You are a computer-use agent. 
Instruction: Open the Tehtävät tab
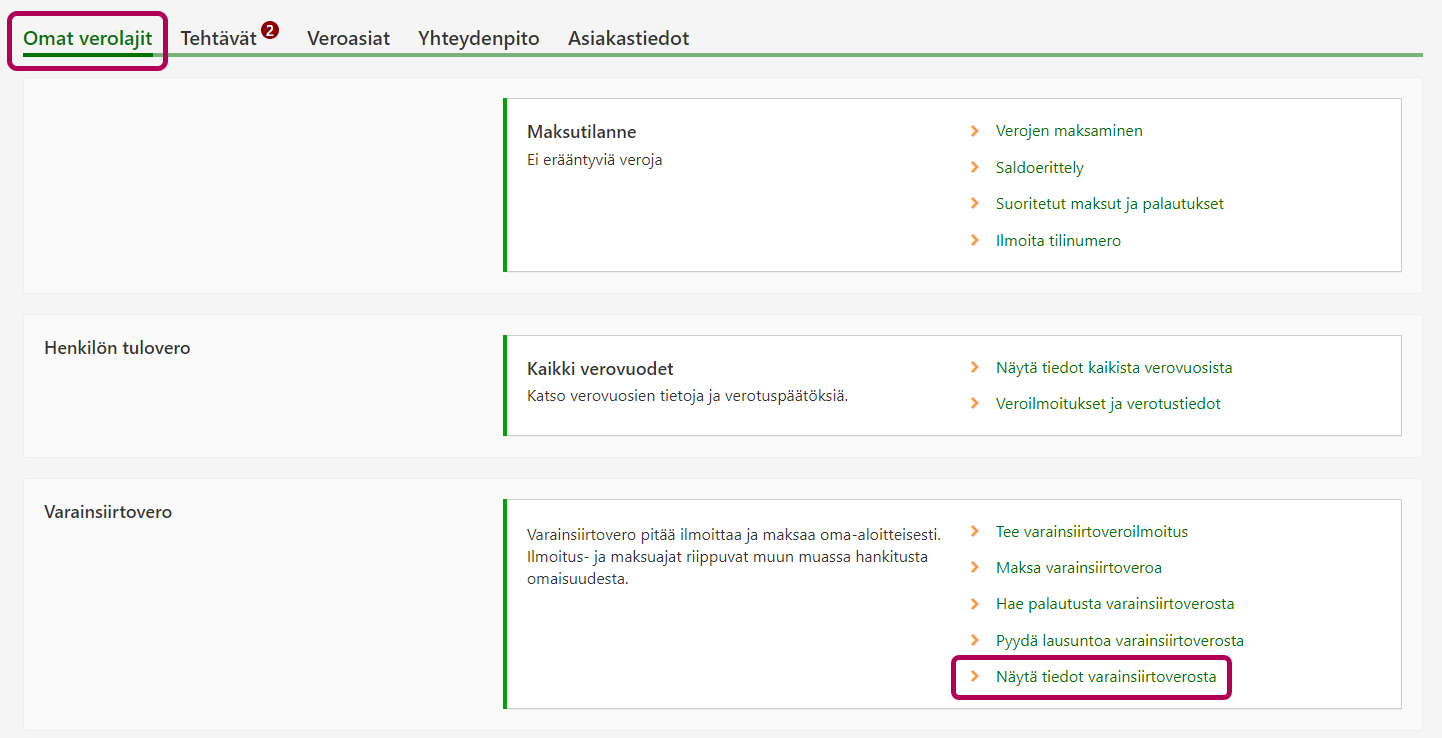click(218, 39)
